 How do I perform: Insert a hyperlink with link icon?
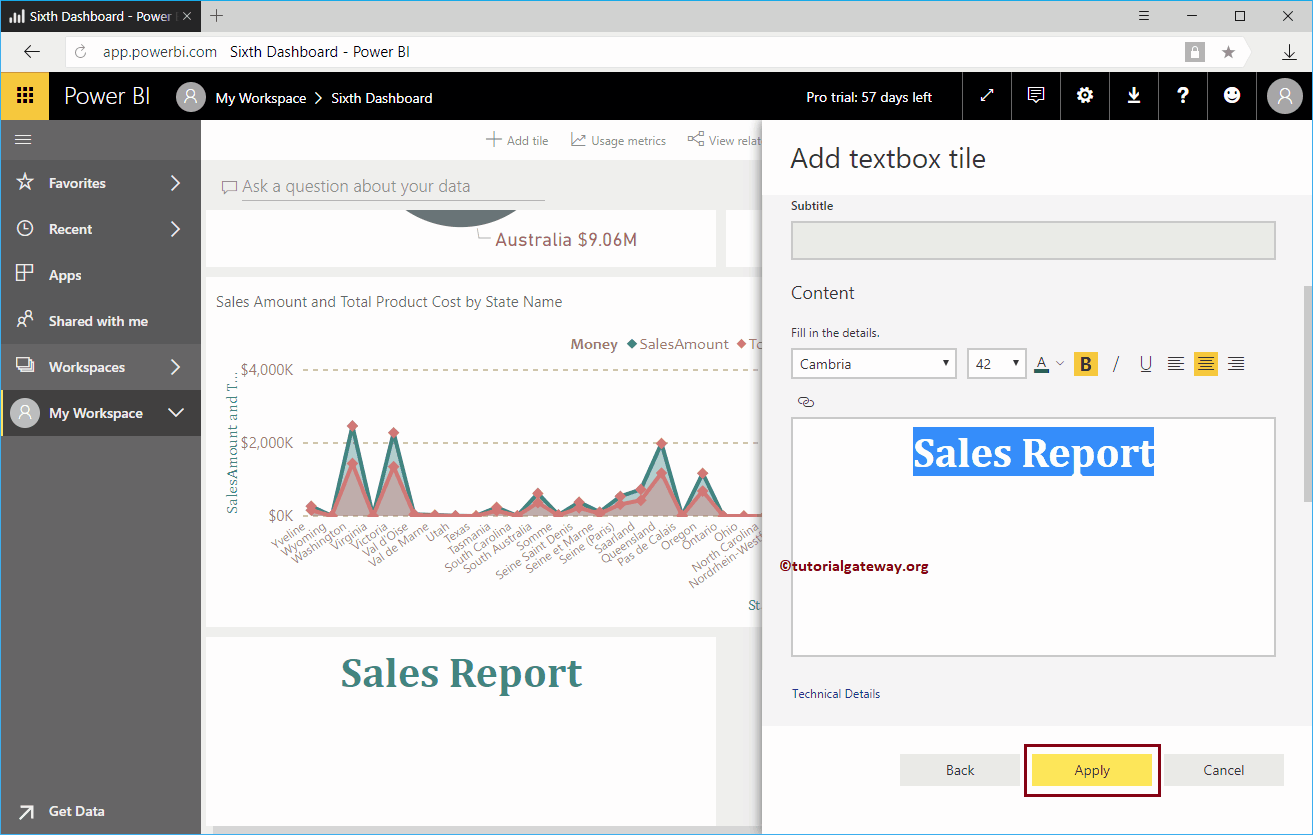[x=806, y=402]
